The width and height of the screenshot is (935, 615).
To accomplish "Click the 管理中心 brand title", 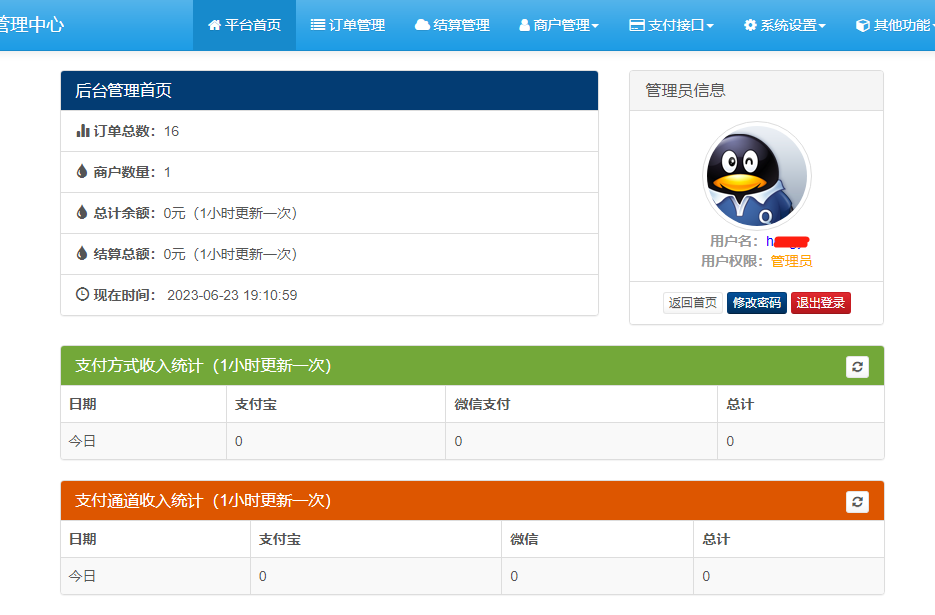I will coord(30,25).
